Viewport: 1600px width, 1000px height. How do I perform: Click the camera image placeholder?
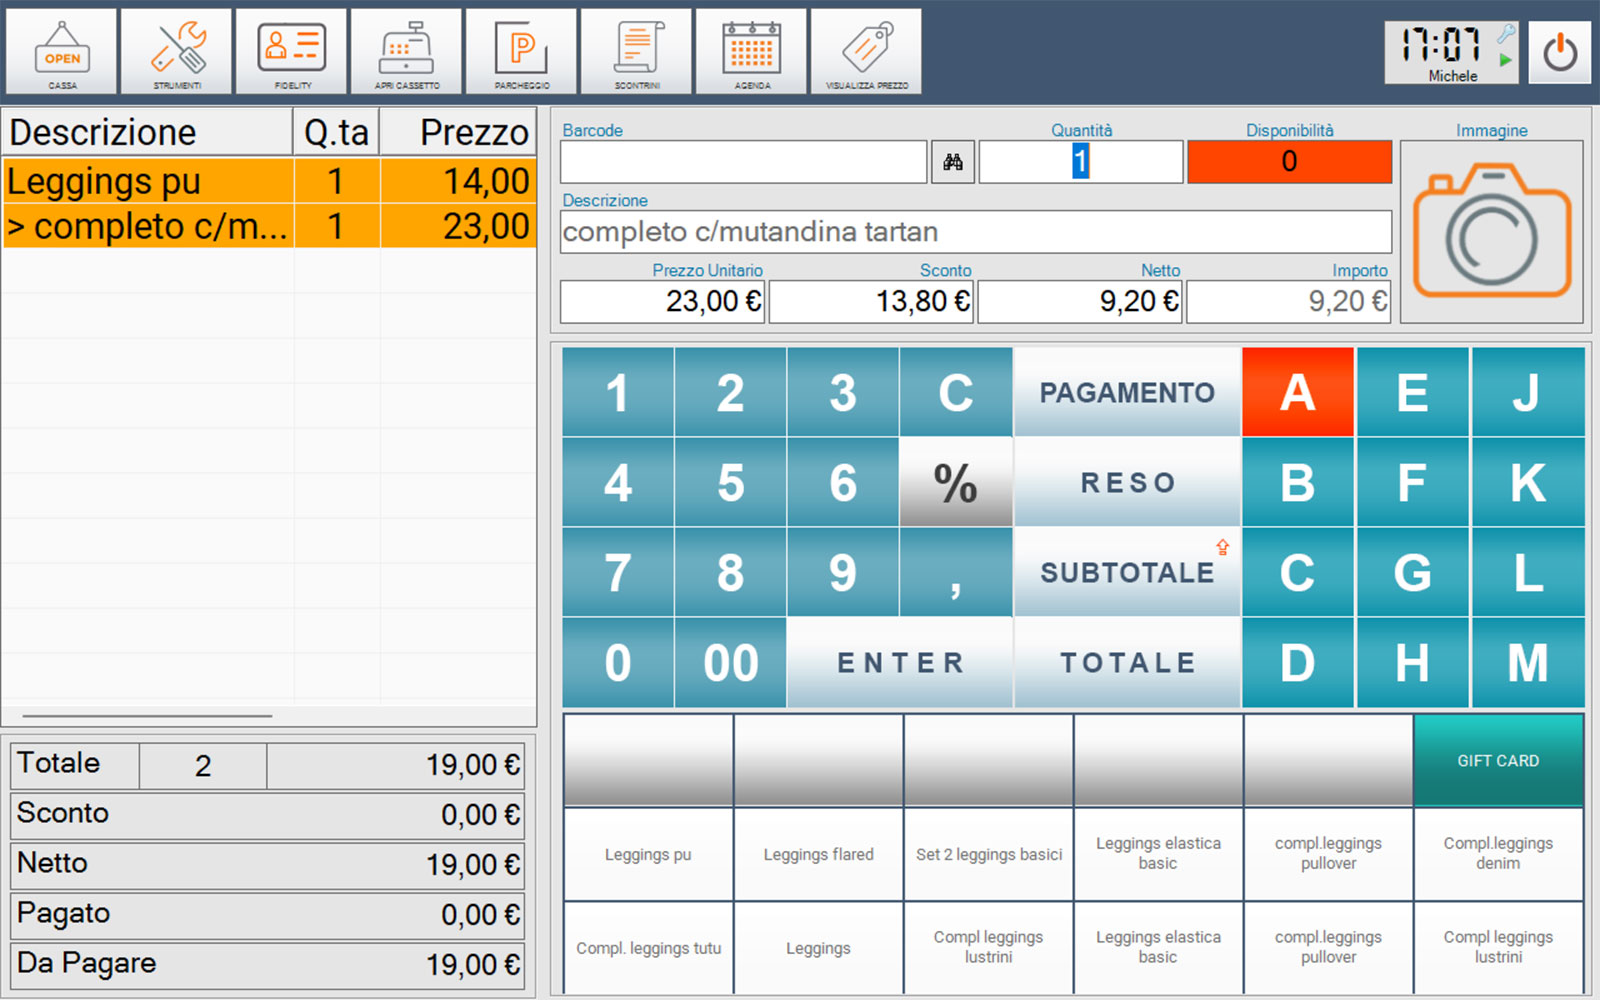coord(1491,232)
